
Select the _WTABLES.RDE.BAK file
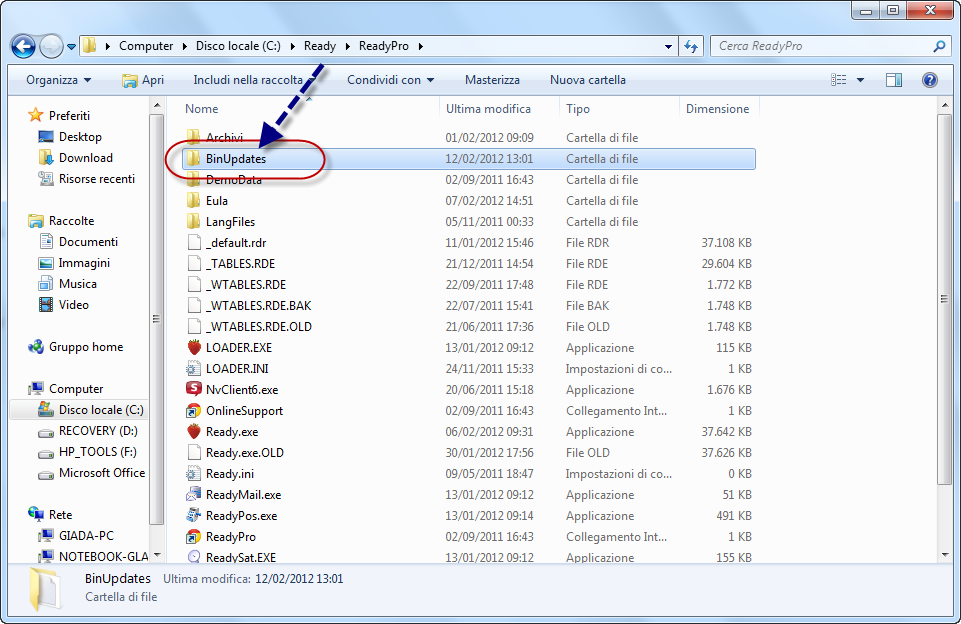259,305
